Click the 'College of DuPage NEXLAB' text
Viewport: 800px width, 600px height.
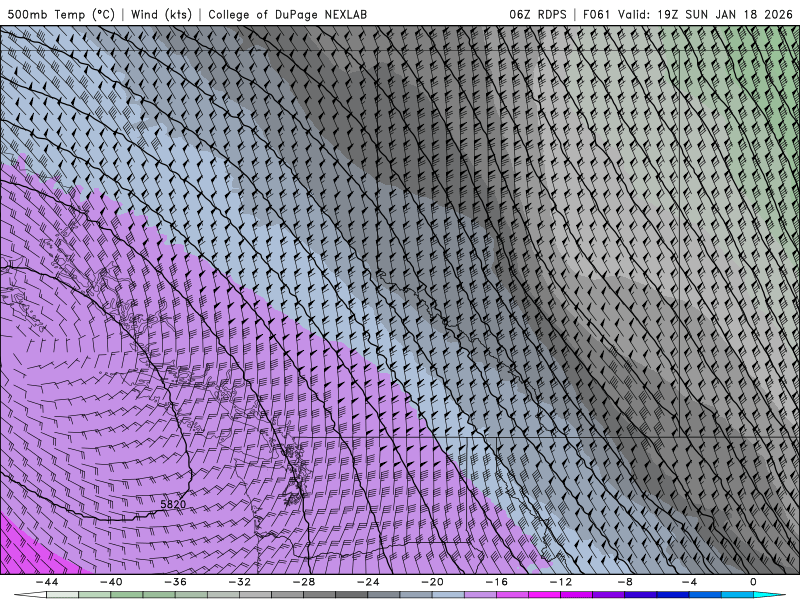tap(287, 14)
